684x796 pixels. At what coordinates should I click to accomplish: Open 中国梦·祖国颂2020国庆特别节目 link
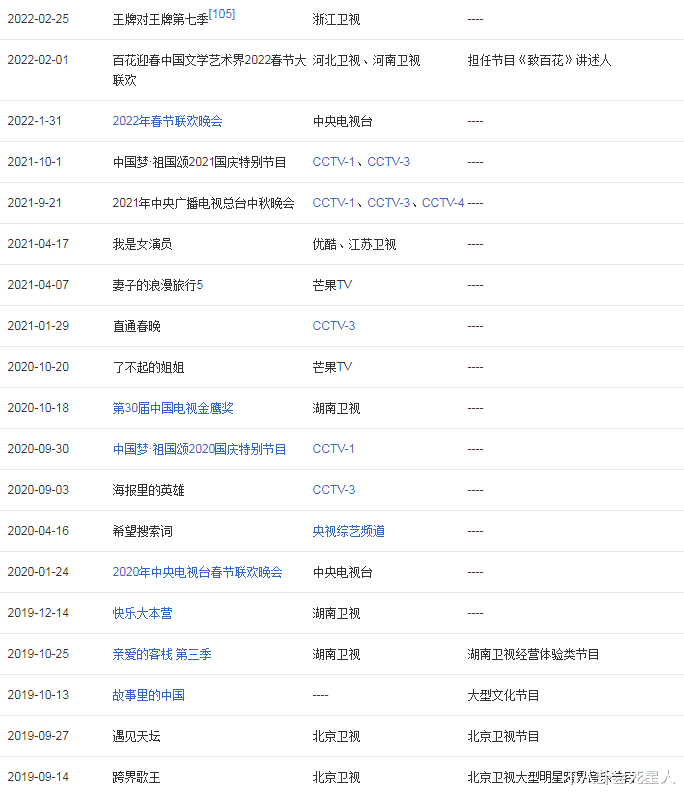(x=200, y=449)
